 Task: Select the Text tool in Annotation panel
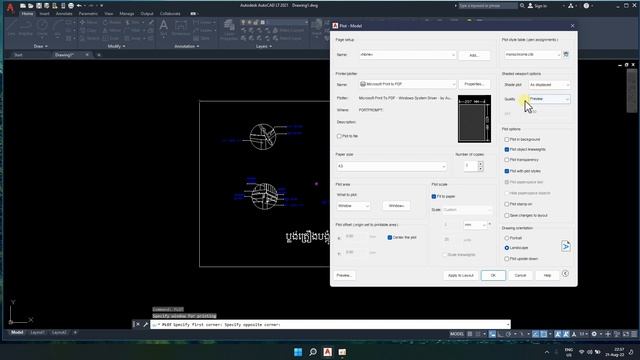[163, 28]
